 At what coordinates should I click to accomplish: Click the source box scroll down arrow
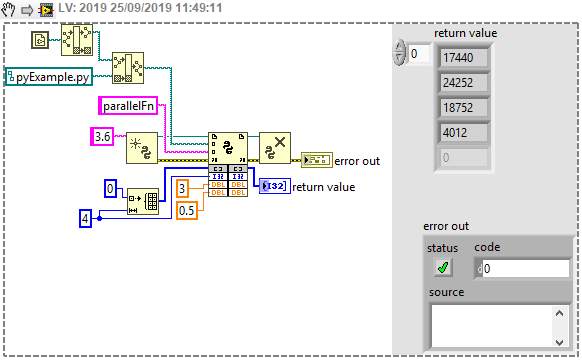[559, 342]
